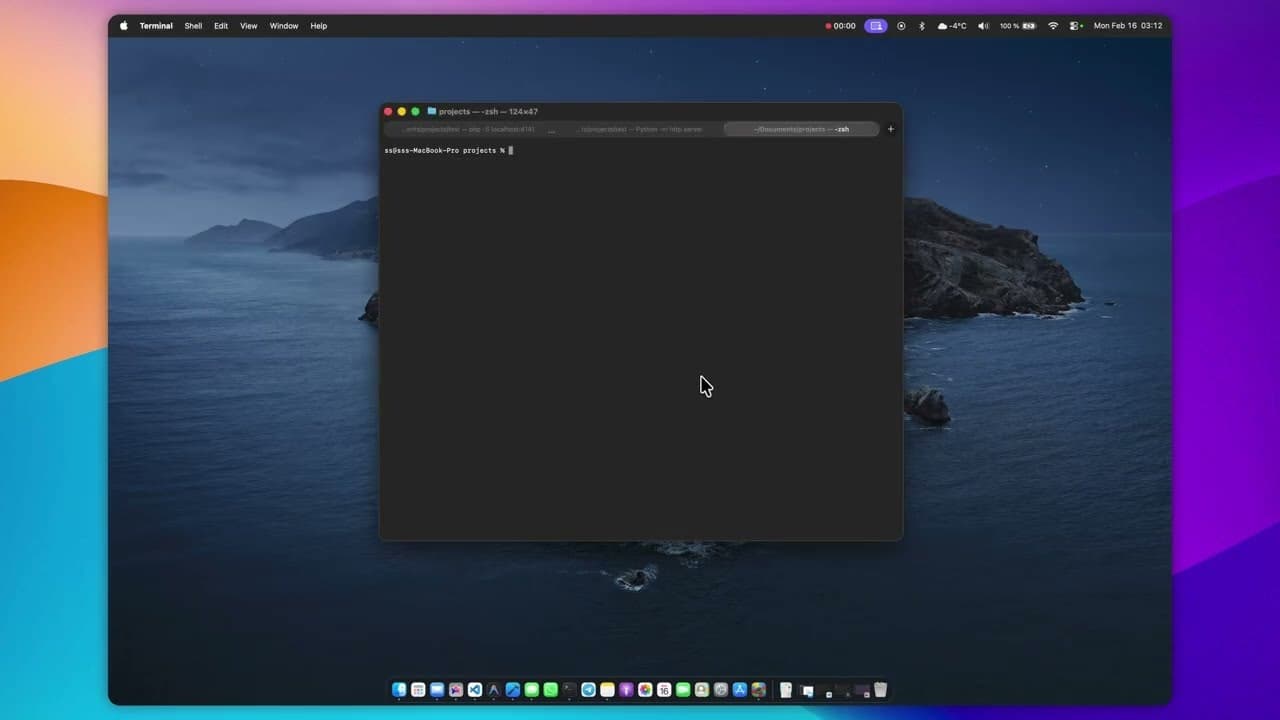Create a new tab with the plus button
Image resolution: width=1280 pixels, height=720 pixels.
coord(890,128)
